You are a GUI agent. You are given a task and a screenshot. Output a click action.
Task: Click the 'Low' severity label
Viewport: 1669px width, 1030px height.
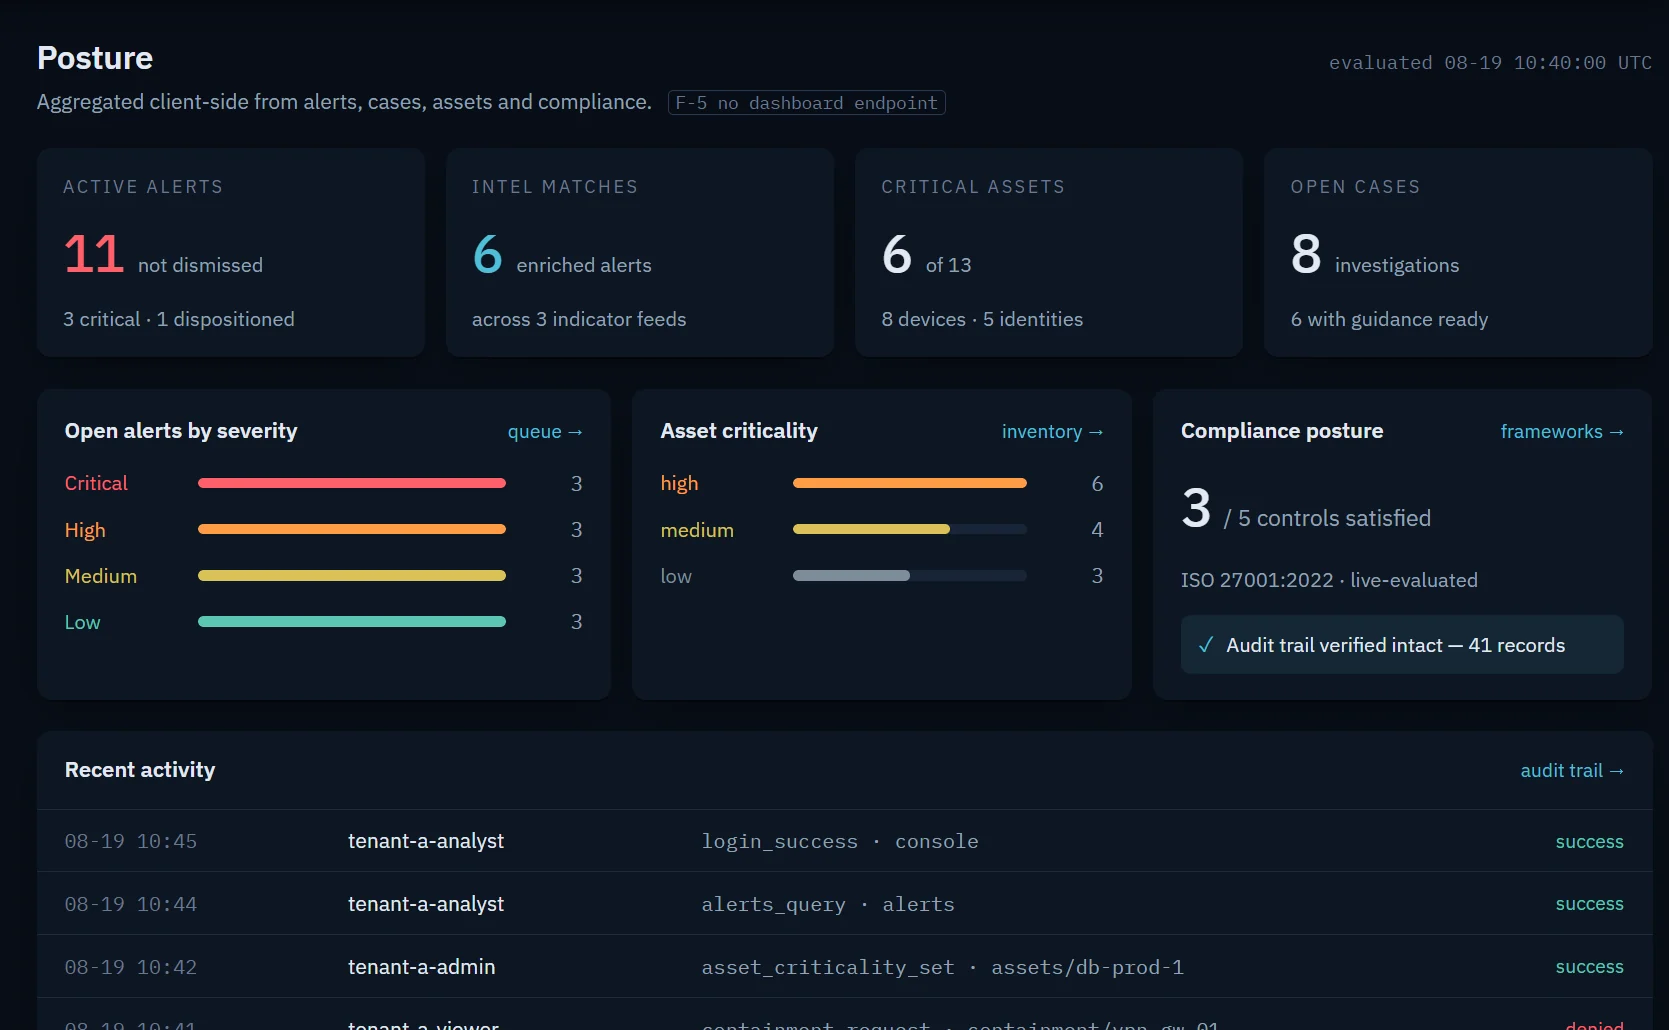click(82, 622)
